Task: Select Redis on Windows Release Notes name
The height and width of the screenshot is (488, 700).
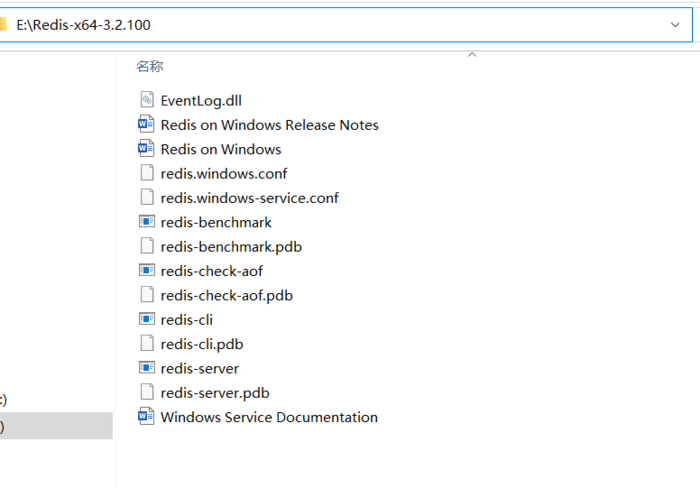Action: coord(269,125)
